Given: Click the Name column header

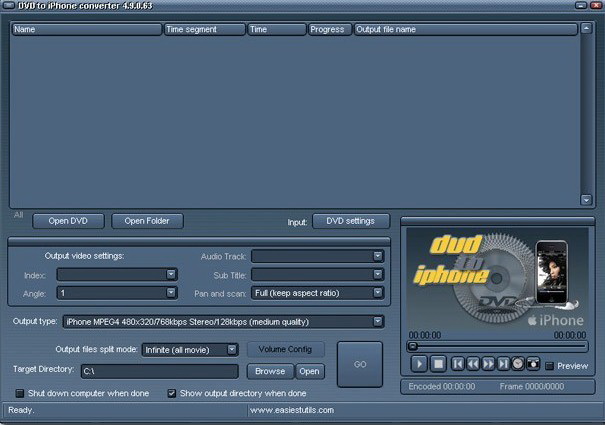Looking at the screenshot, I should pyautogui.click(x=87, y=29).
